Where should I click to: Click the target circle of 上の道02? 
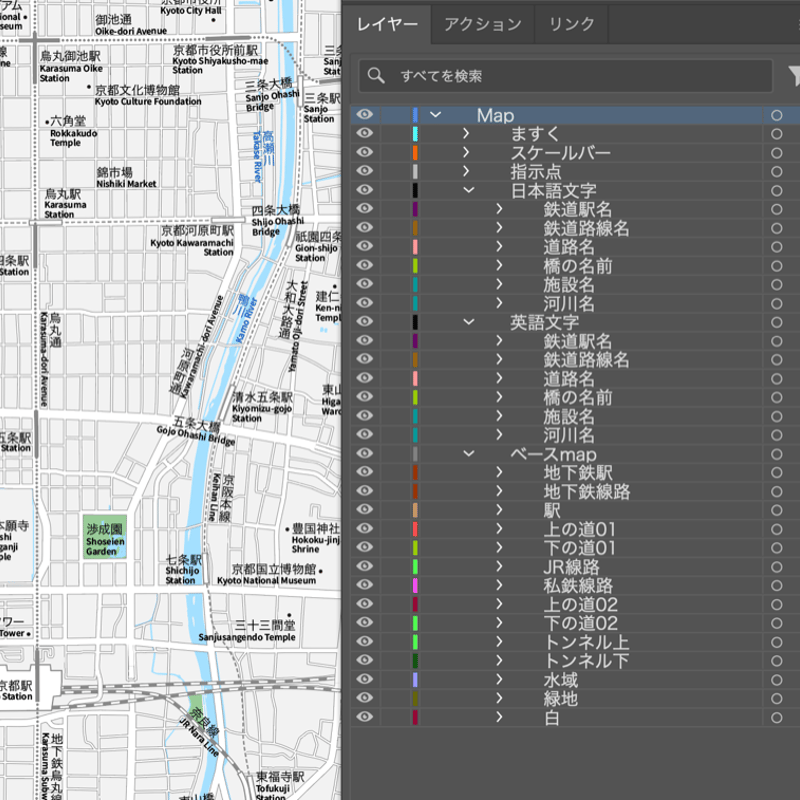776,605
